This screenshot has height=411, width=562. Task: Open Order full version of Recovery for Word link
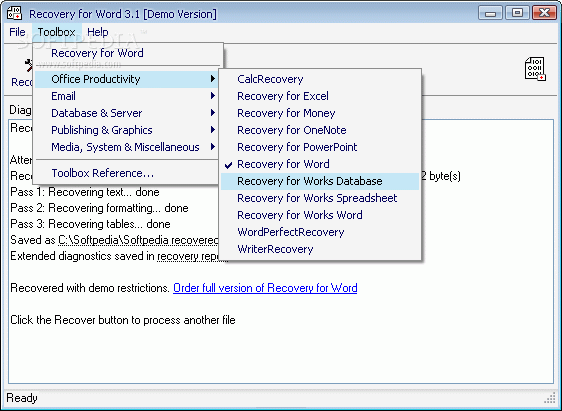tap(265, 288)
